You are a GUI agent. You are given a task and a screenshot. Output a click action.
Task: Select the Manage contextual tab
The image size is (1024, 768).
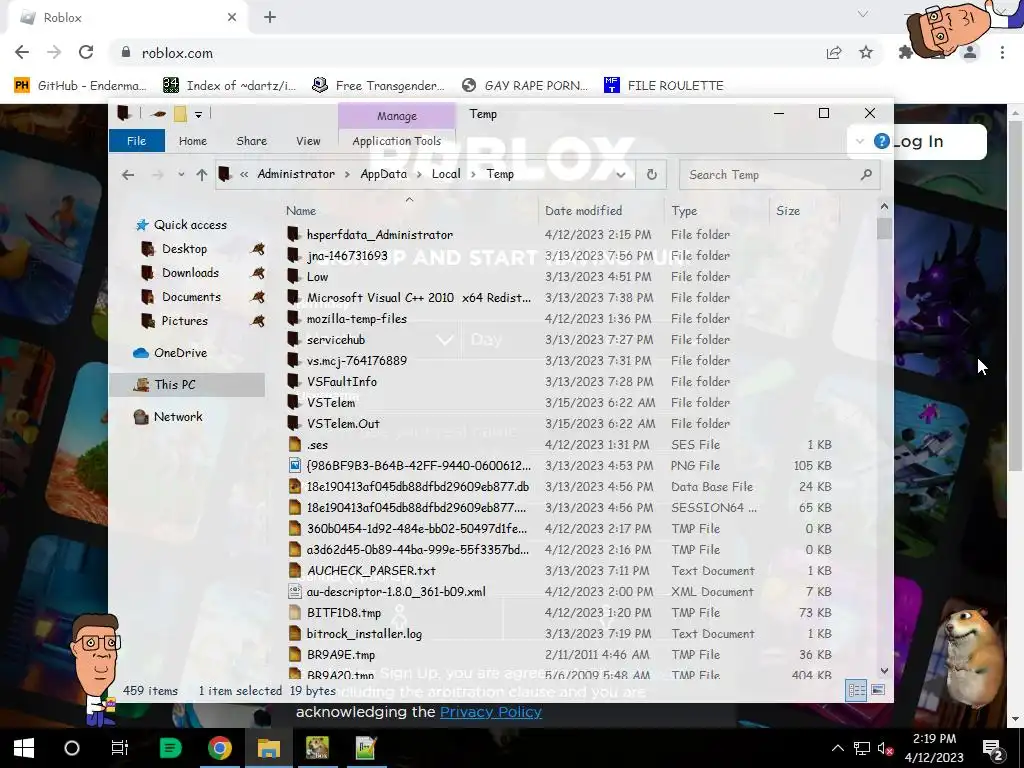tap(396, 116)
